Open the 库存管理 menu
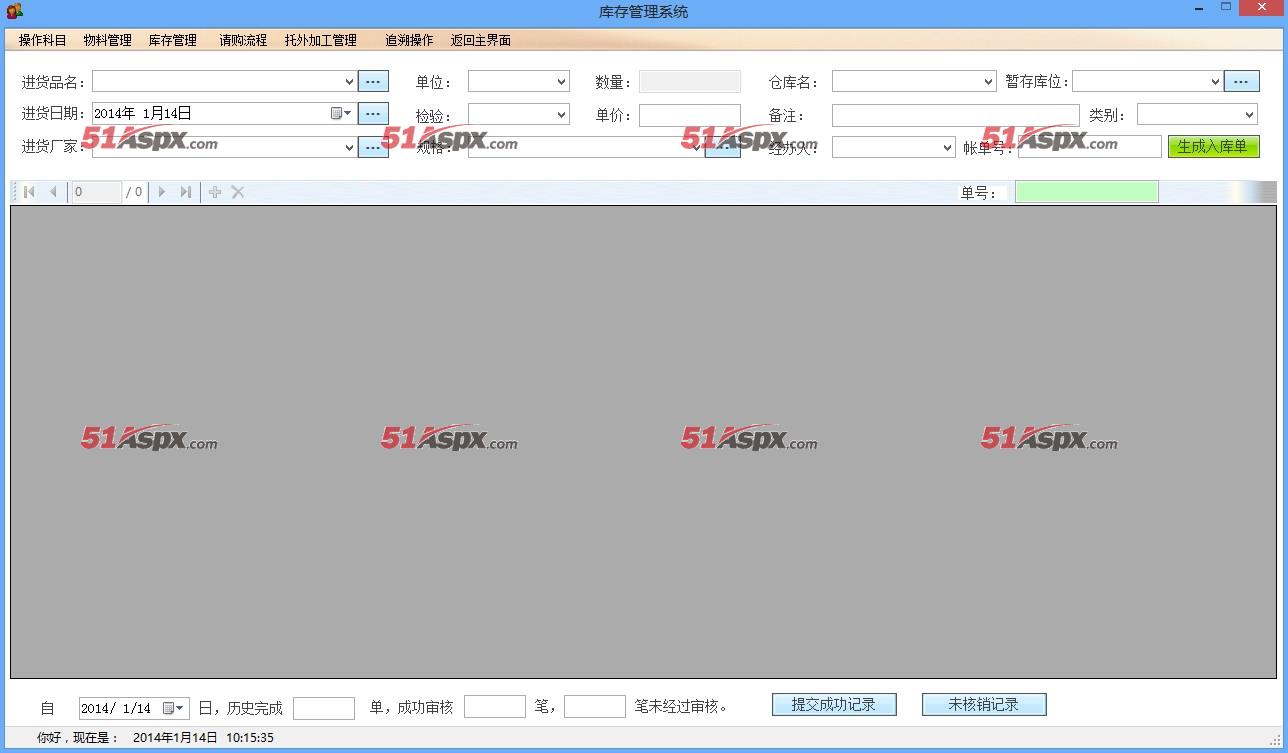The height and width of the screenshot is (753, 1288). coord(173,40)
